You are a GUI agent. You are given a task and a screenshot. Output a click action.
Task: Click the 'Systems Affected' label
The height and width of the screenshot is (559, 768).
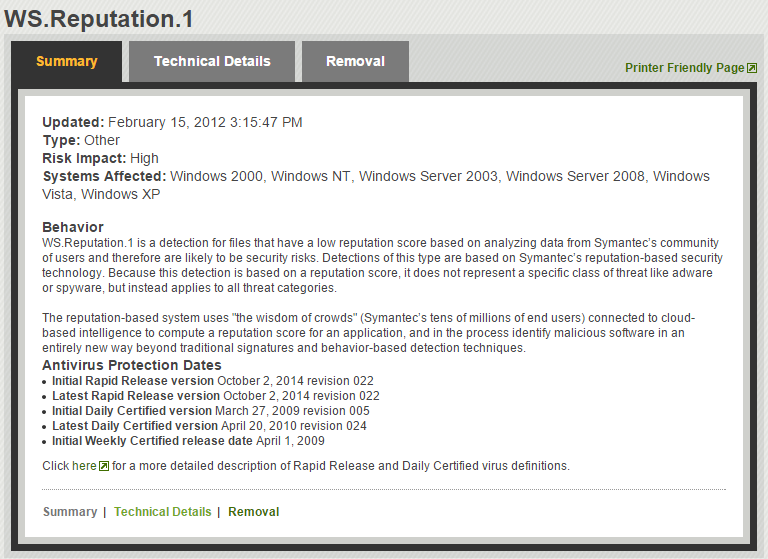104,176
